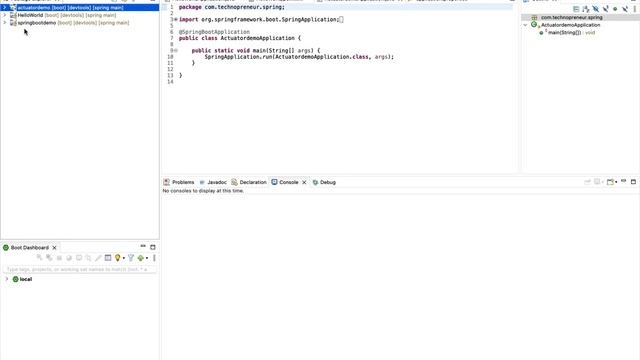
Task: Toggle alphabetical sort in Outline
Action: (x=586, y=9)
